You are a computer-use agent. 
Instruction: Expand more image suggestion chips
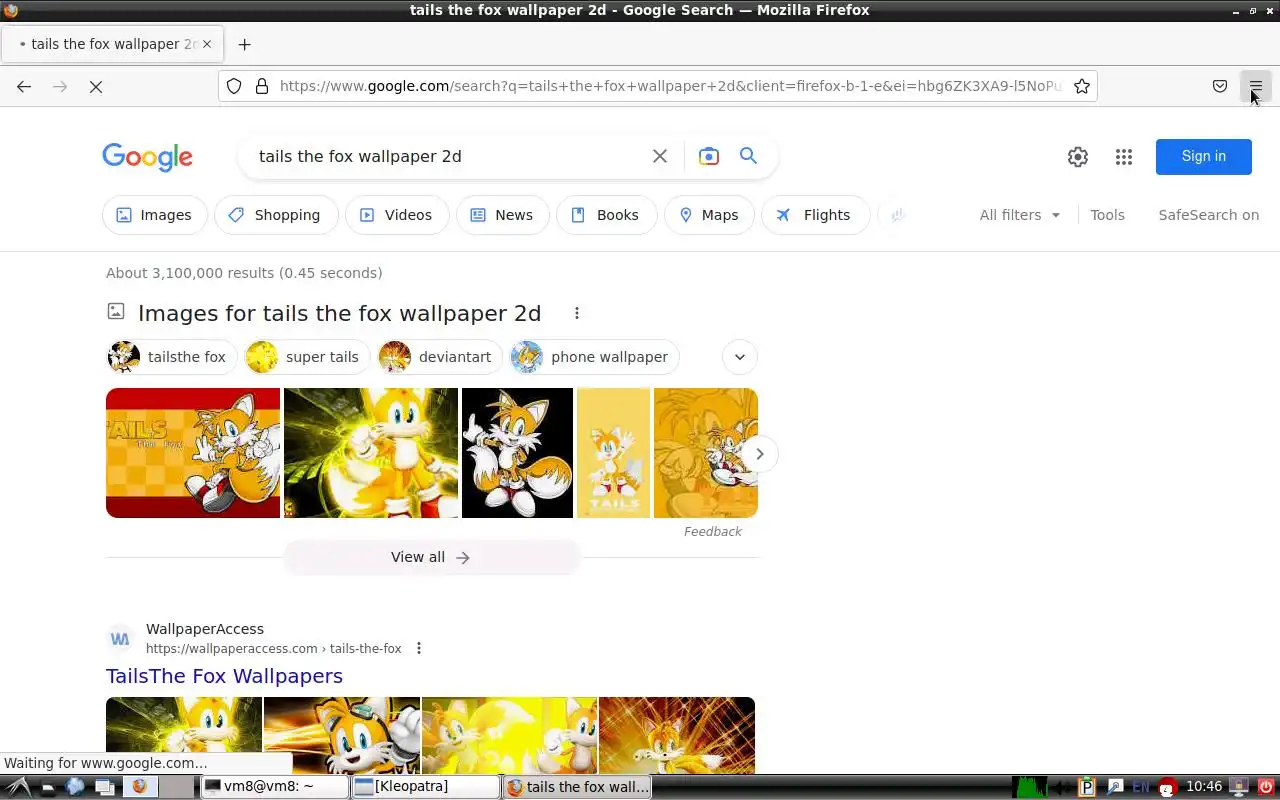[739, 357]
